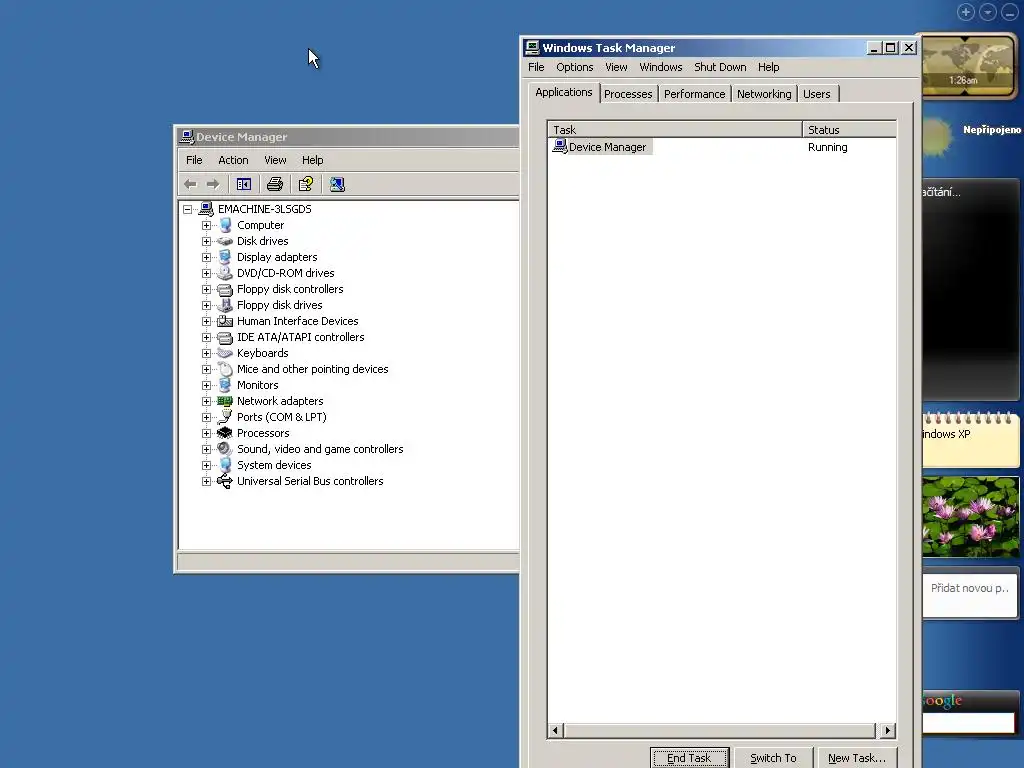Click the End Task button
Viewport: 1024px width, 768px height.
689,758
